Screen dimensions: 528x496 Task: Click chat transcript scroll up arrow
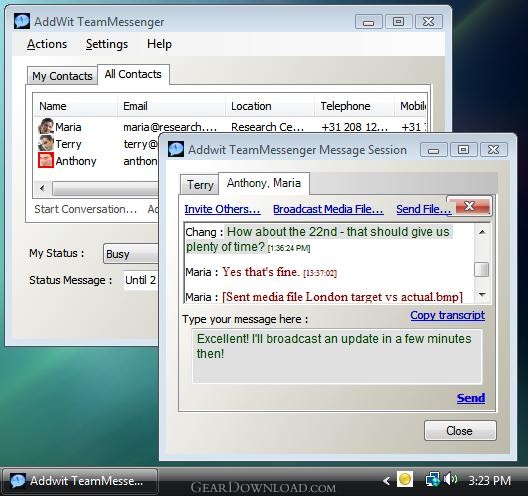point(482,232)
